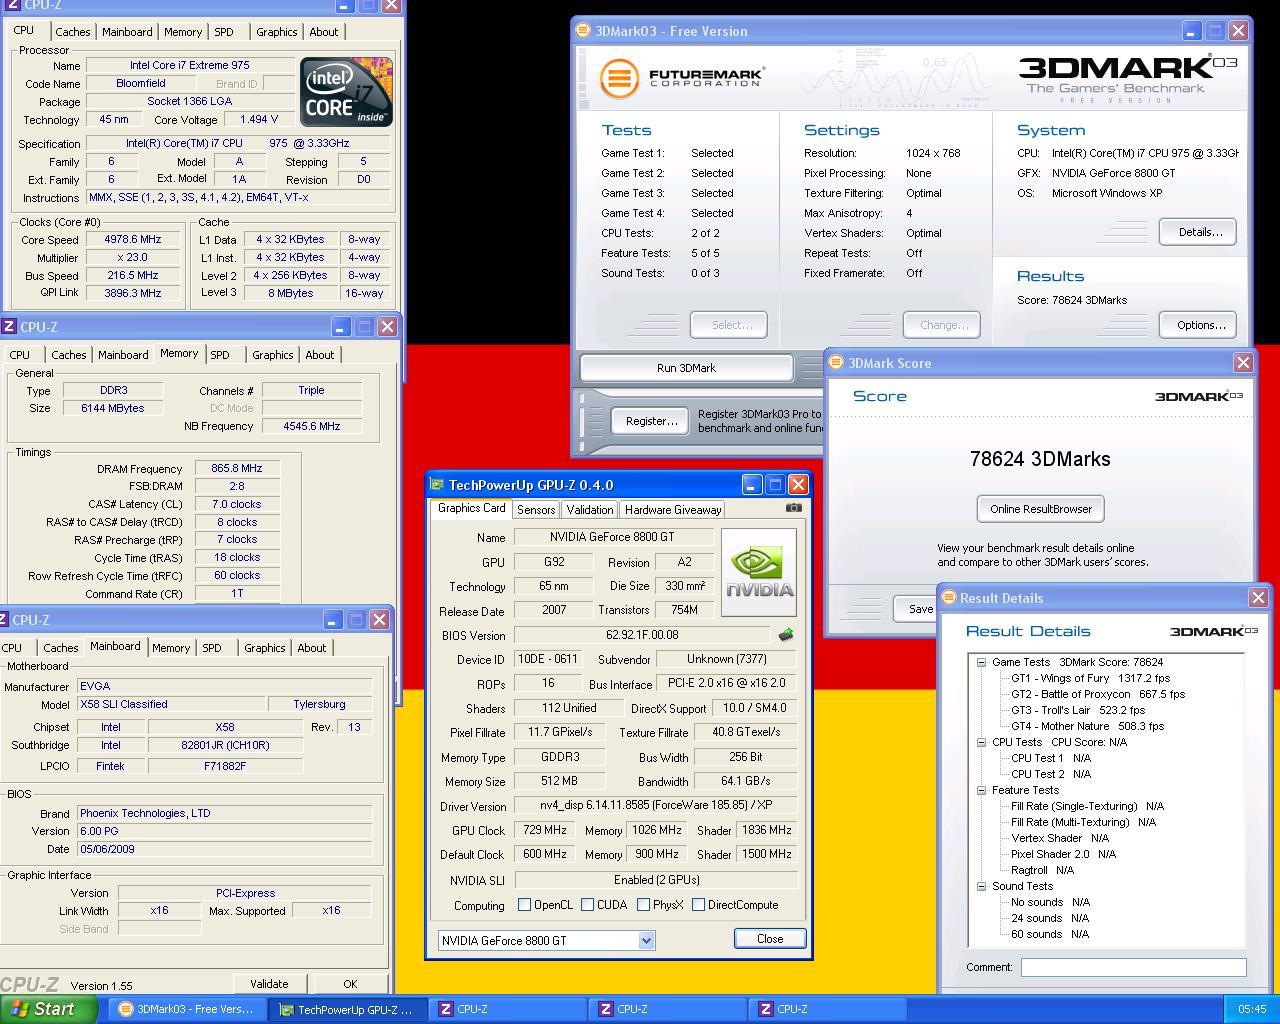Collapse the Sound Tests tree node
This screenshot has height=1024, width=1280.
(x=981, y=886)
